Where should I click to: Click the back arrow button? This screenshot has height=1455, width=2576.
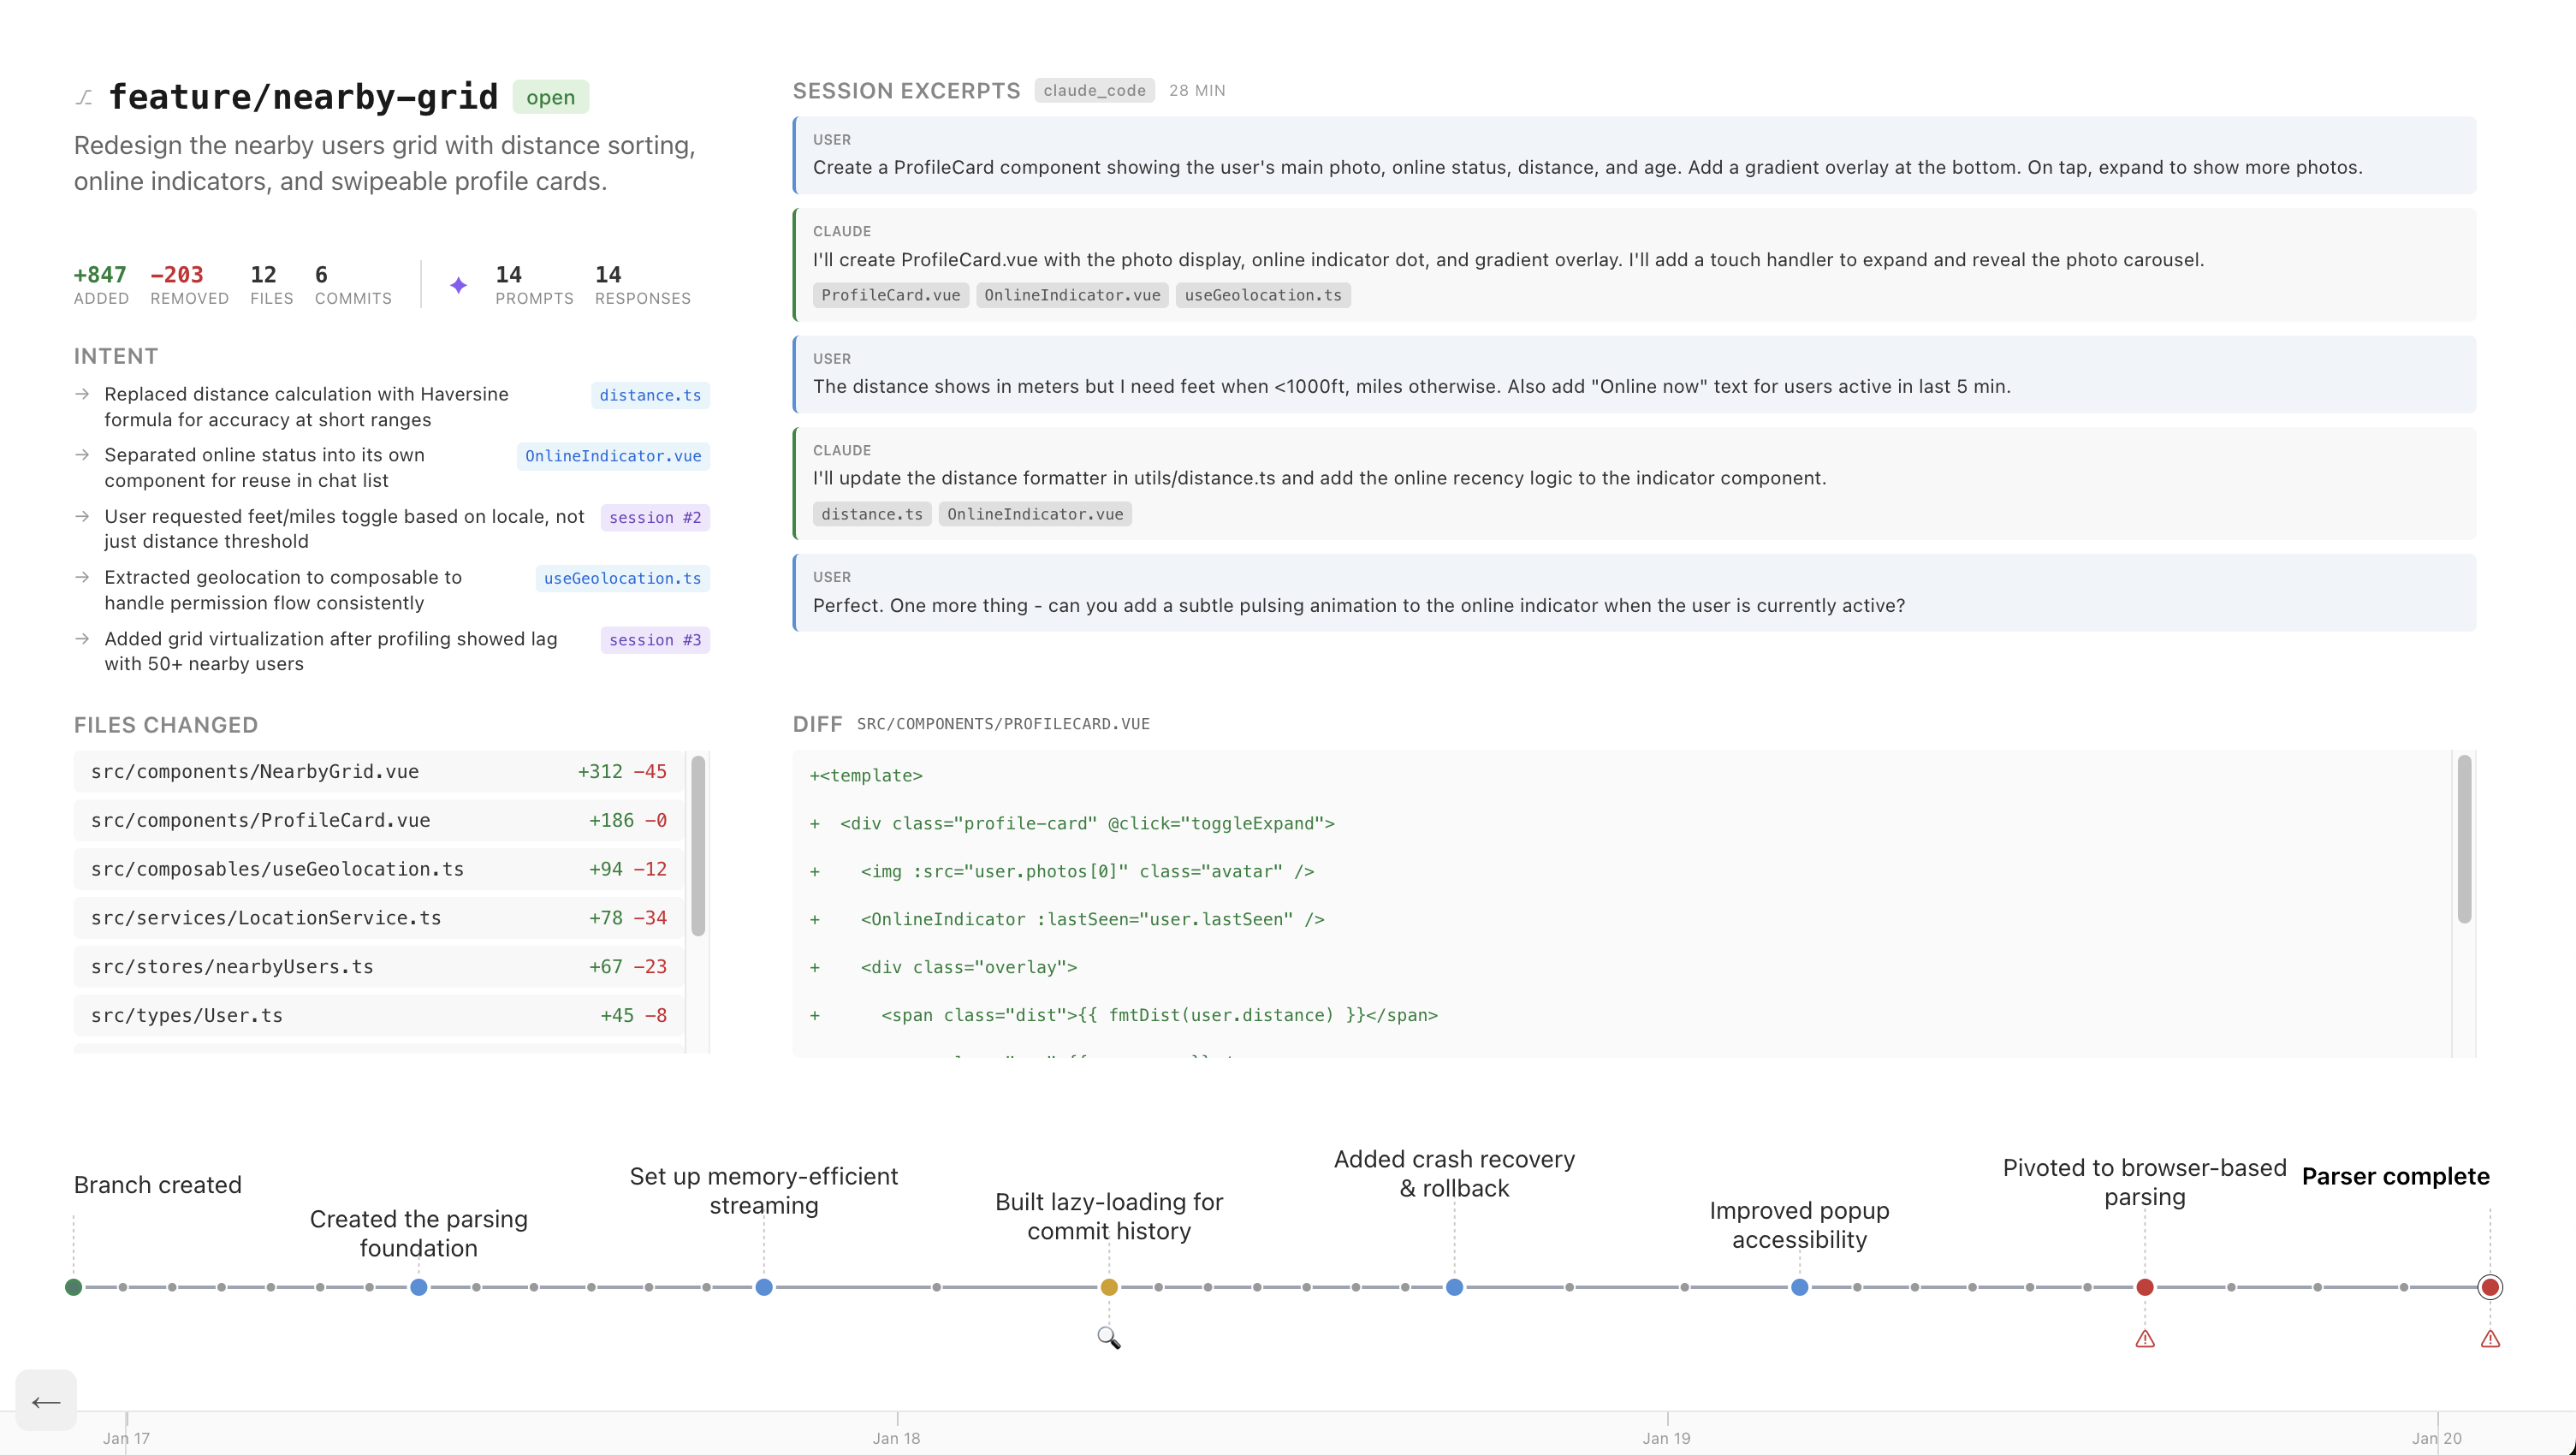[x=46, y=1401]
